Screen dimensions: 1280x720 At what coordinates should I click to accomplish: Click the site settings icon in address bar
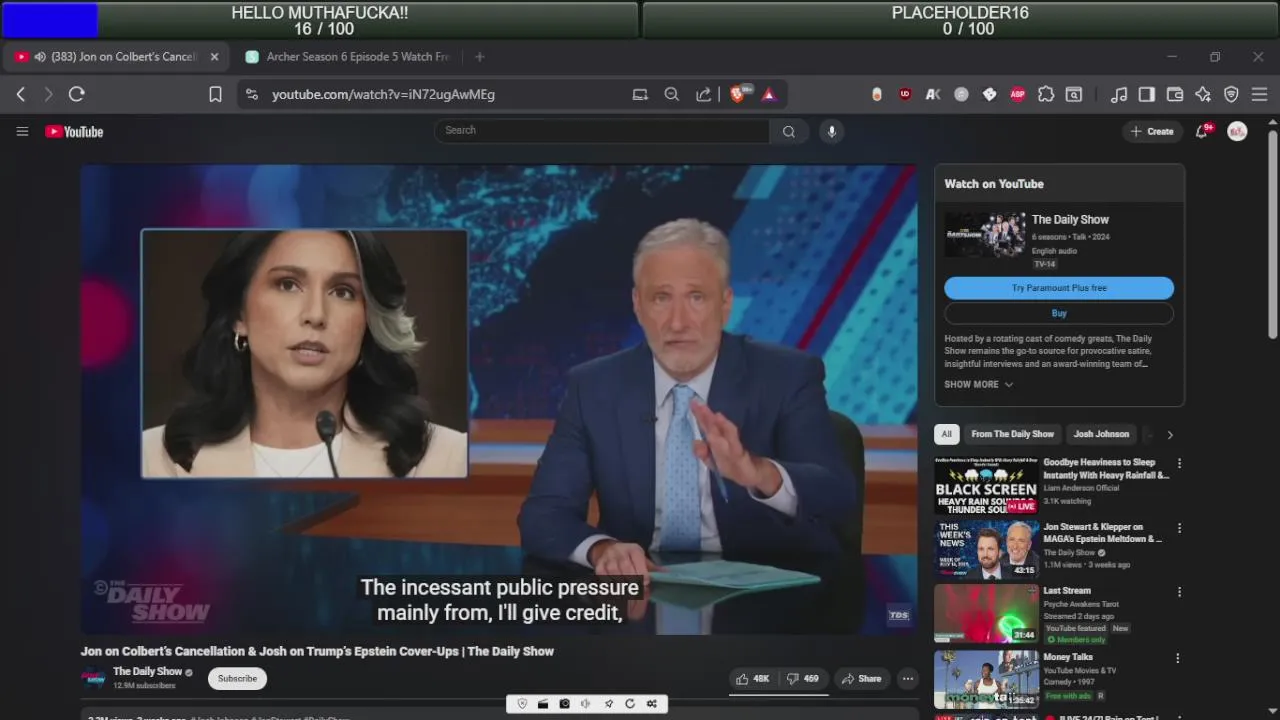point(252,94)
